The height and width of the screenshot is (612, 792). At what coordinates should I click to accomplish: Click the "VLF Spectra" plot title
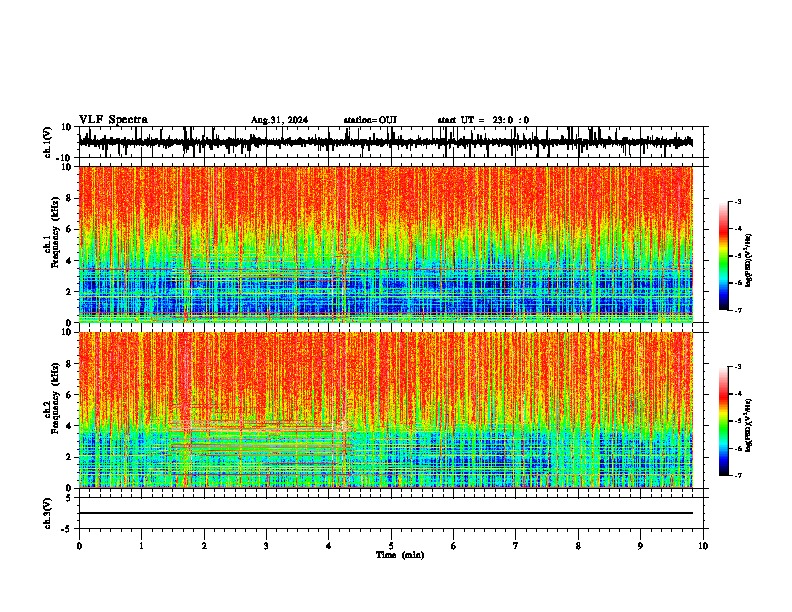coord(113,120)
